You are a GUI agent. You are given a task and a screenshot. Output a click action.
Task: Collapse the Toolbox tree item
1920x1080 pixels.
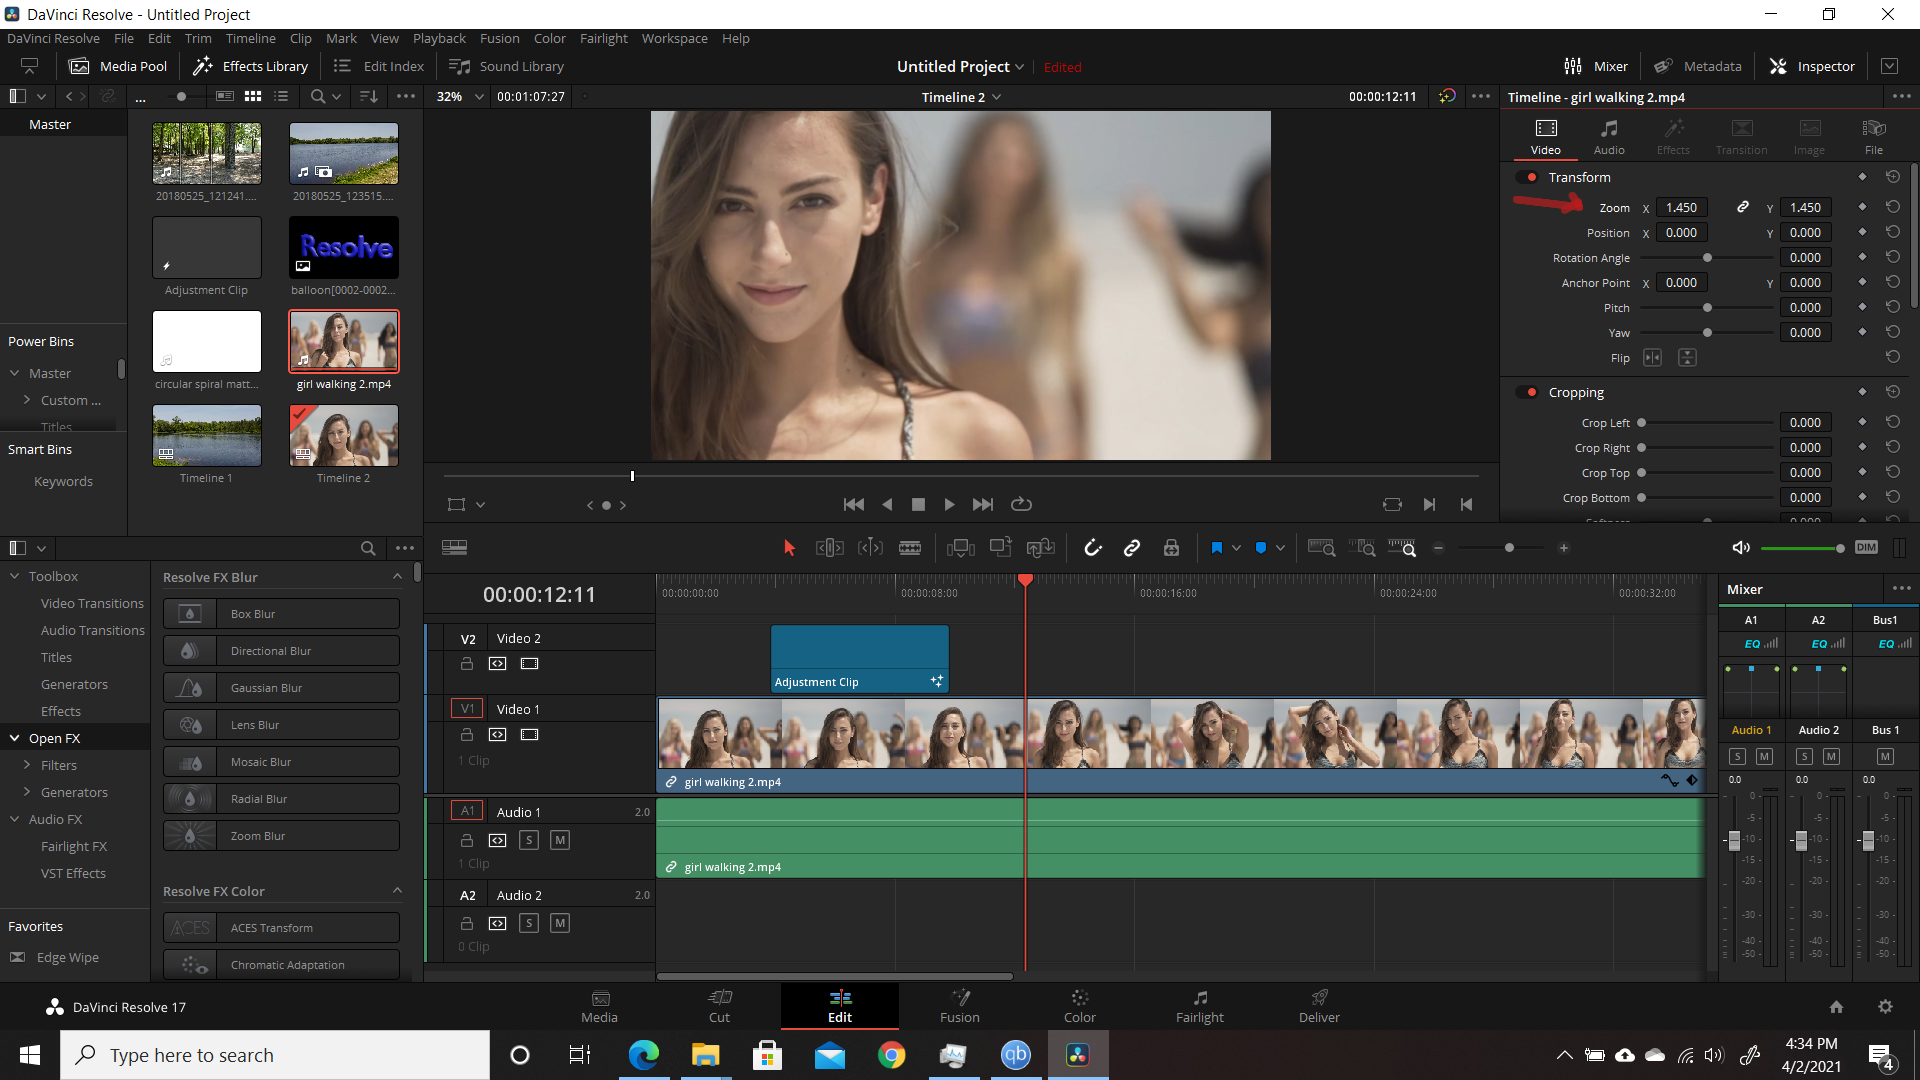click(15, 576)
